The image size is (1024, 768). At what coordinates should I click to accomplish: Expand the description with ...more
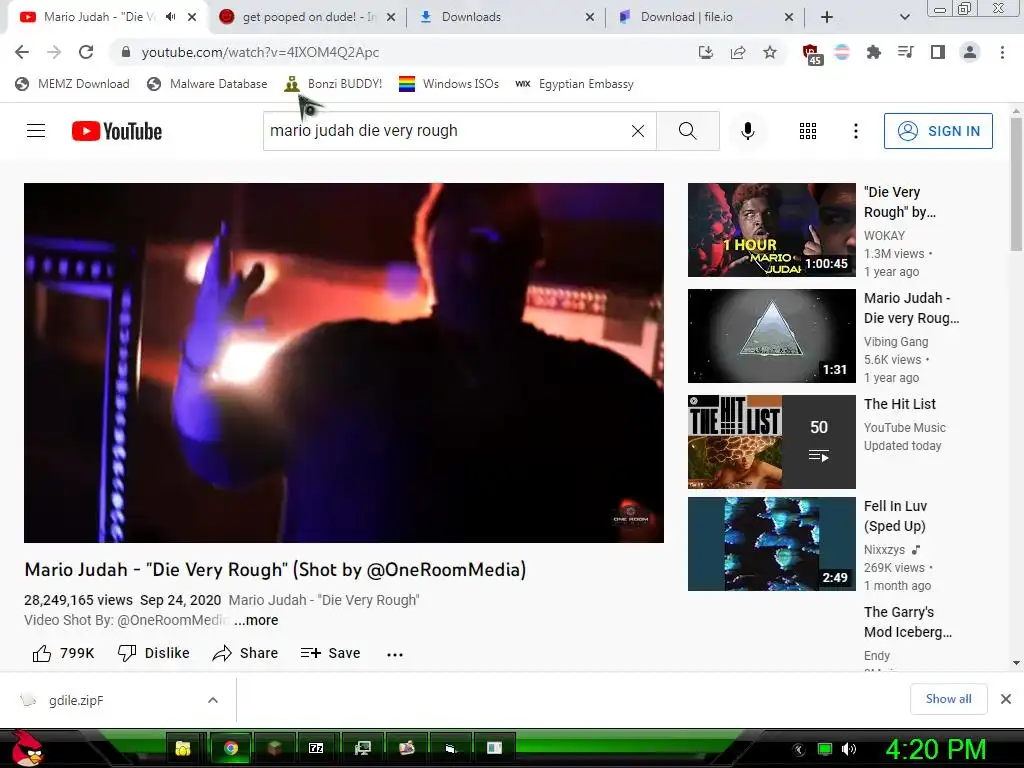(256, 620)
